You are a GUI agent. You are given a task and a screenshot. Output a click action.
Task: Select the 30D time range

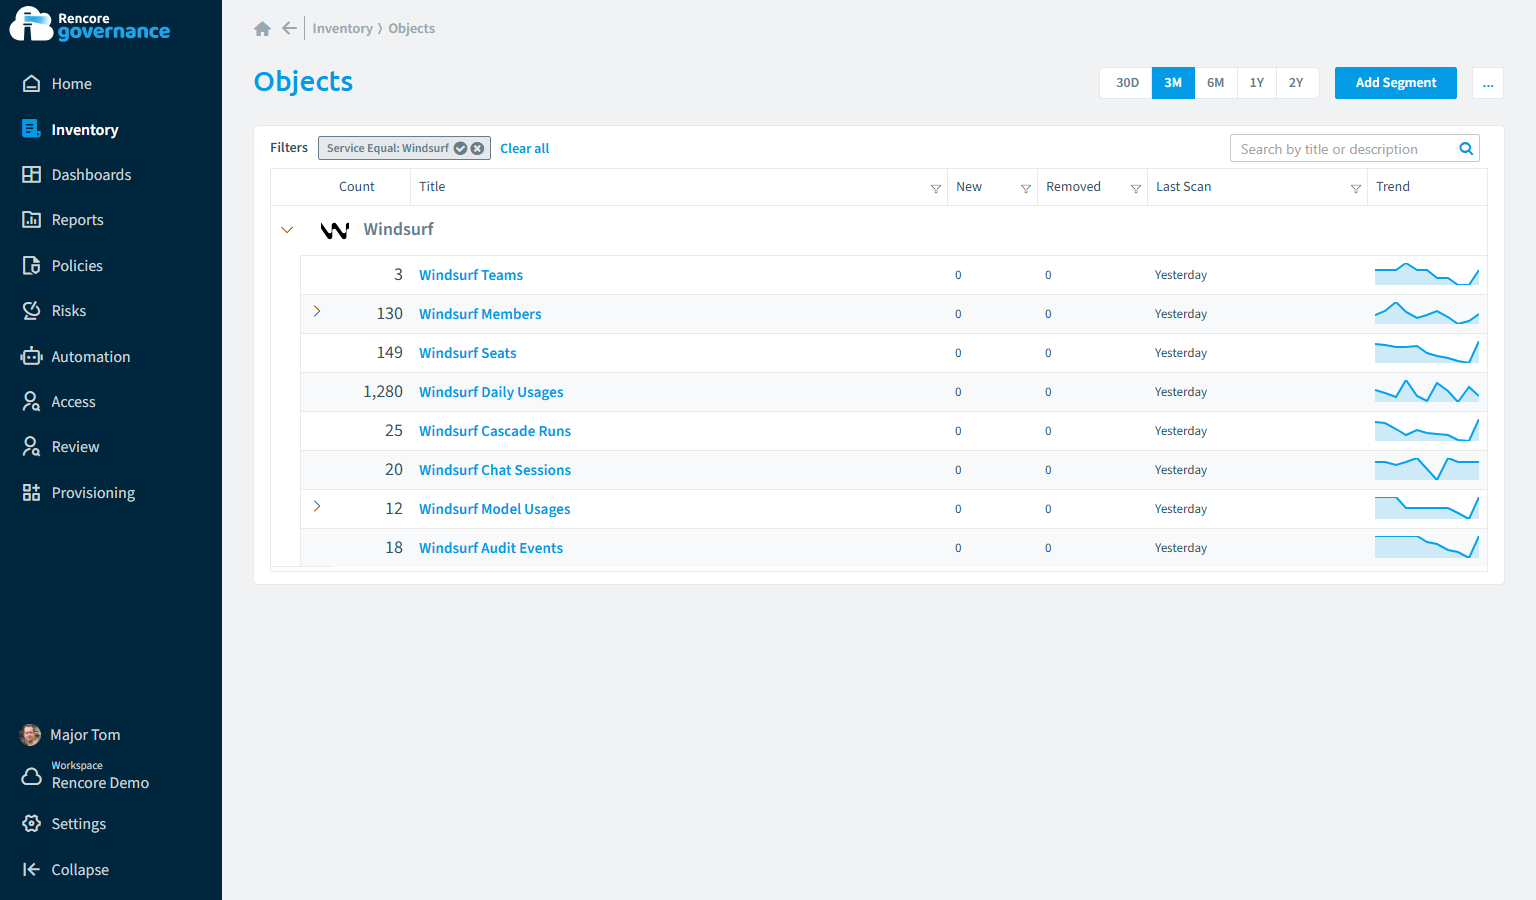(1127, 83)
